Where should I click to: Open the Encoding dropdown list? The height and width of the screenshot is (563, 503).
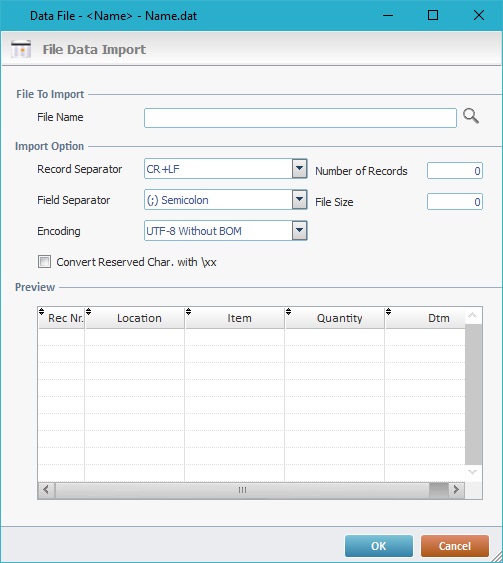point(299,231)
